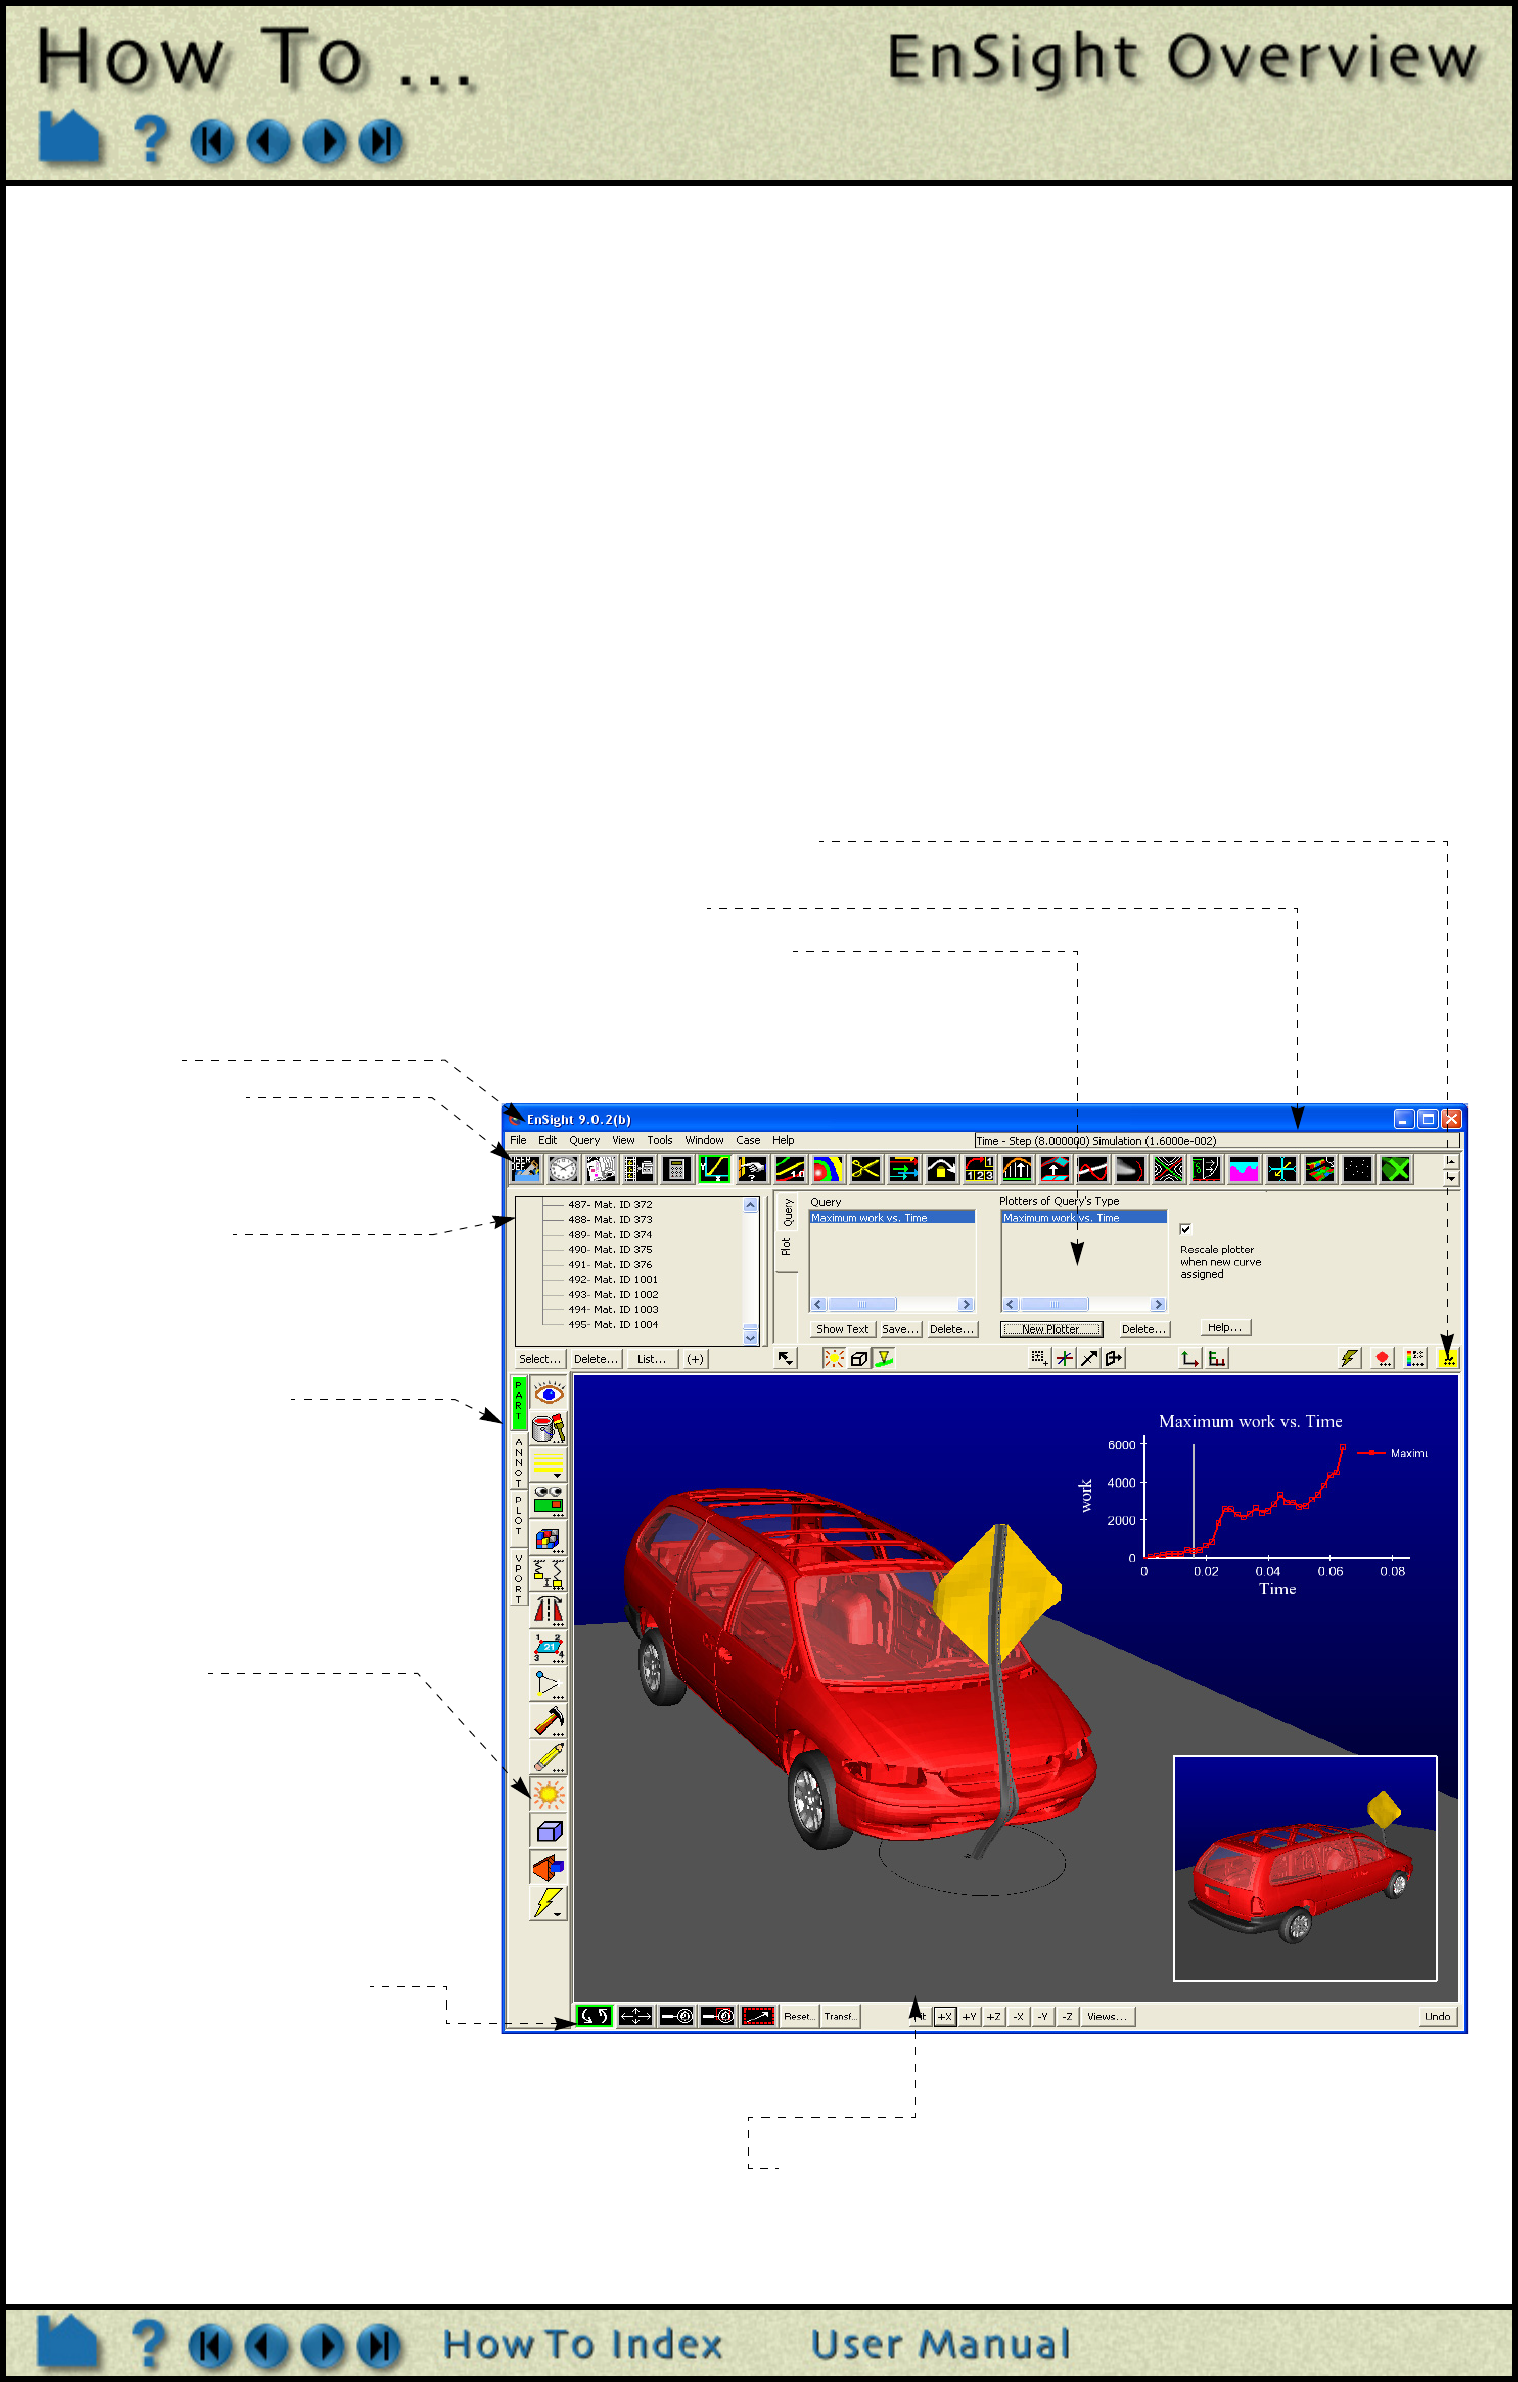Click the Select... button under parts list
Screen dimensions: 1518x2382
540,1359
